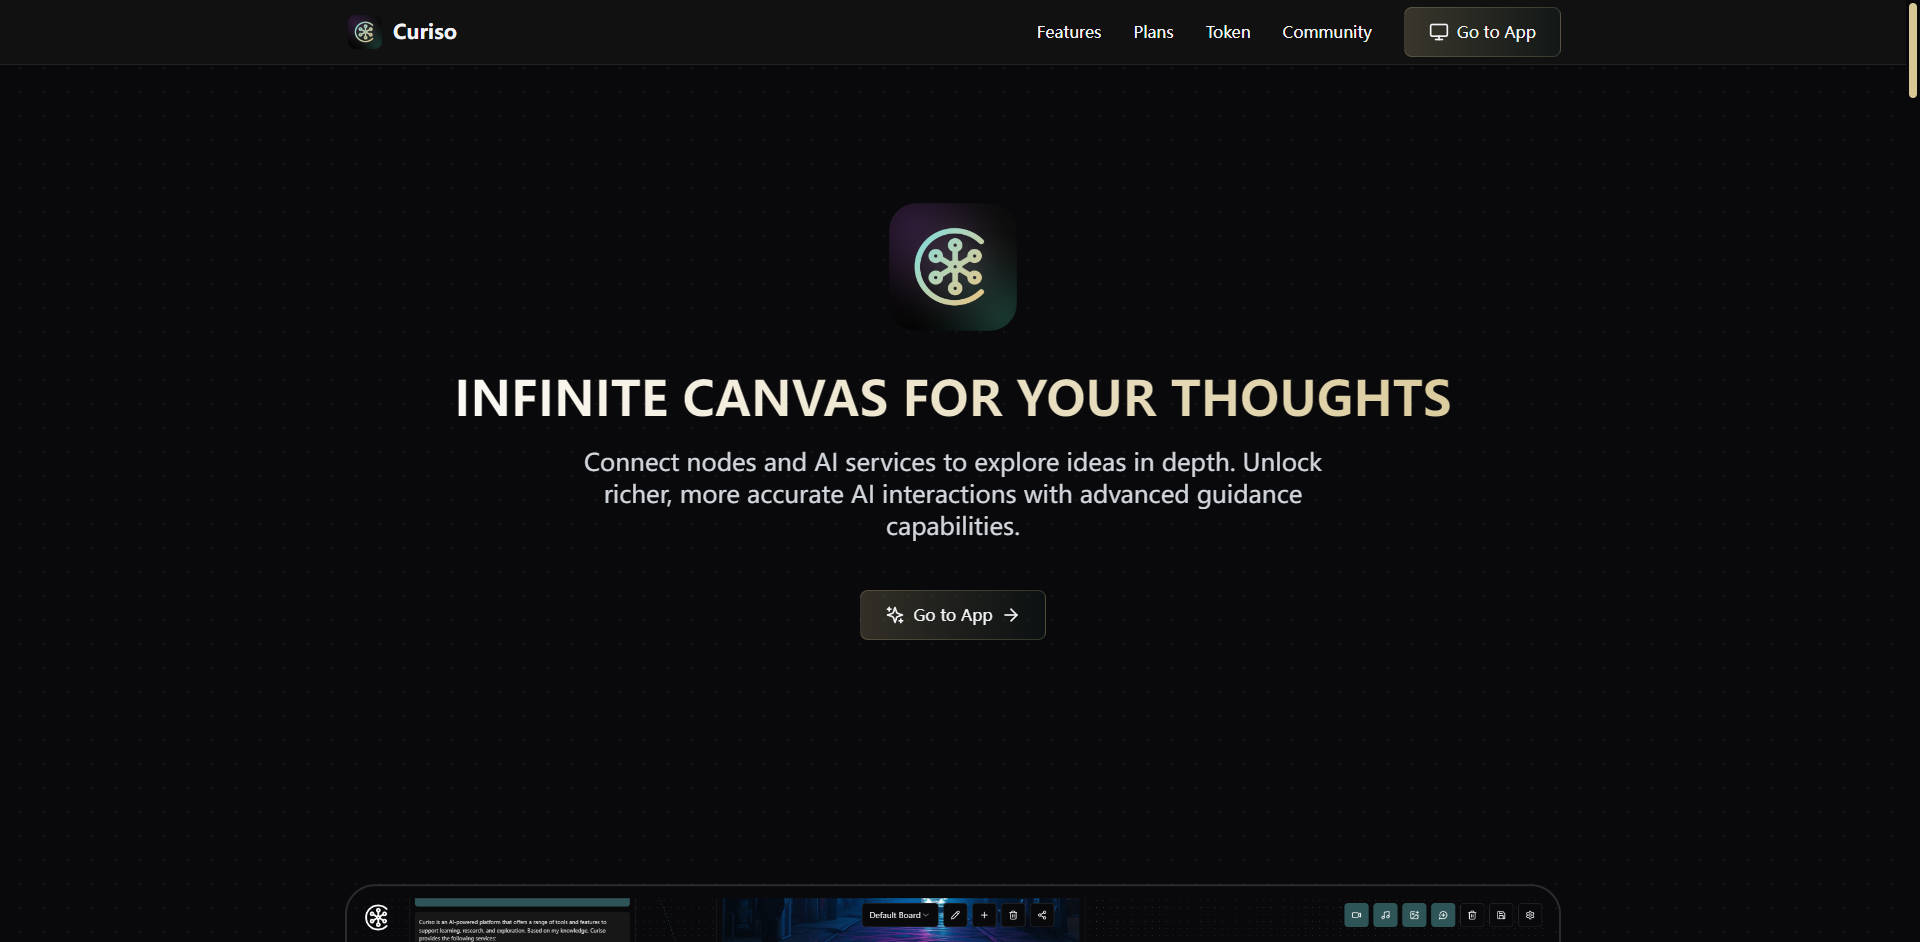
Task: Click the share icon next to Default Board
Action: (x=1042, y=915)
